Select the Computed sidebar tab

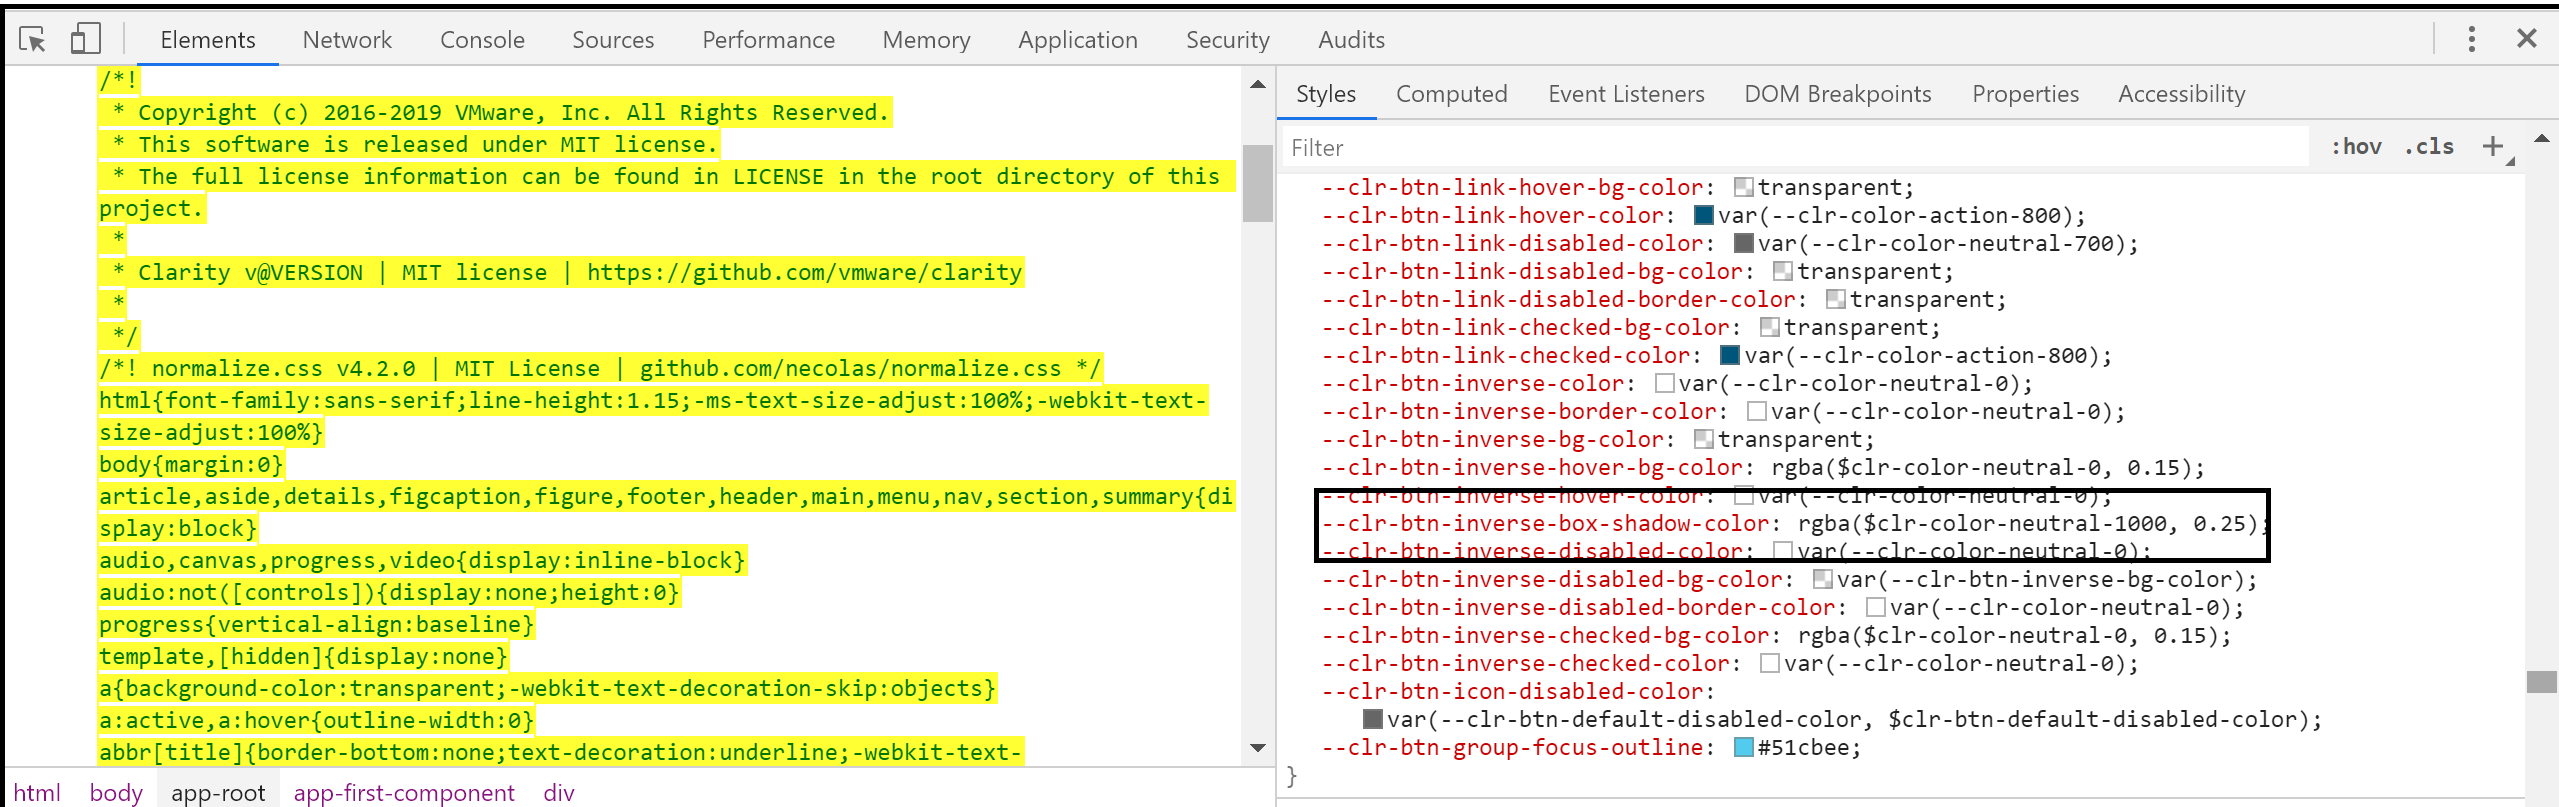click(1451, 94)
